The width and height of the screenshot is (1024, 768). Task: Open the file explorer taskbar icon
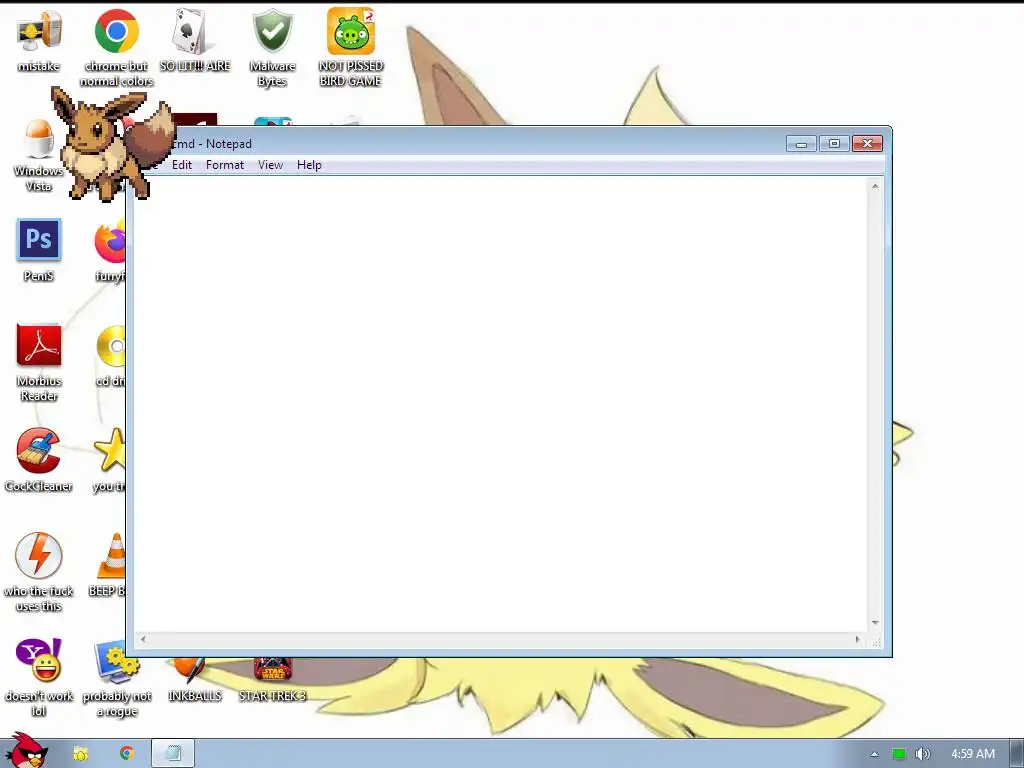(80, 754)
